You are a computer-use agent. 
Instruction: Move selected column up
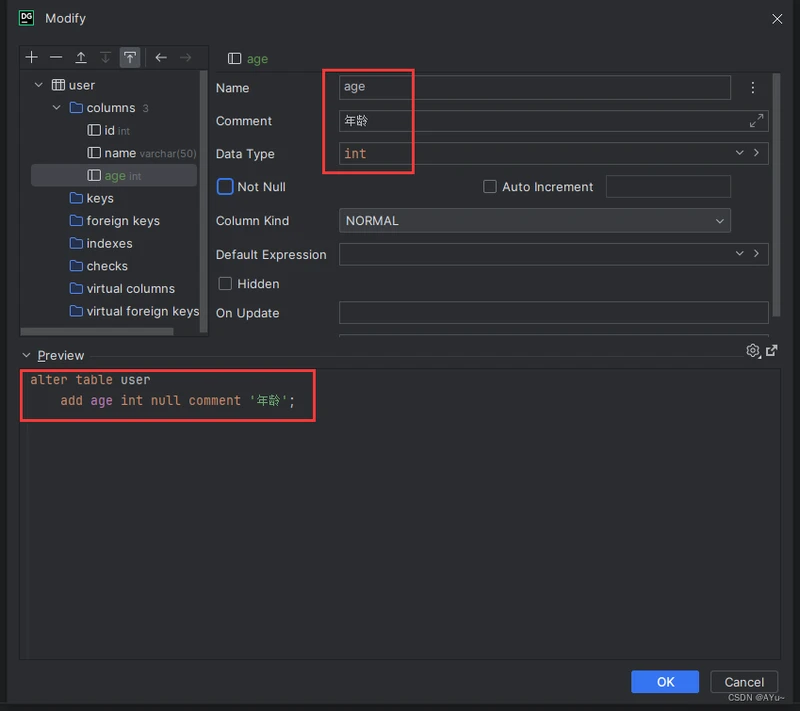point(81,57)
